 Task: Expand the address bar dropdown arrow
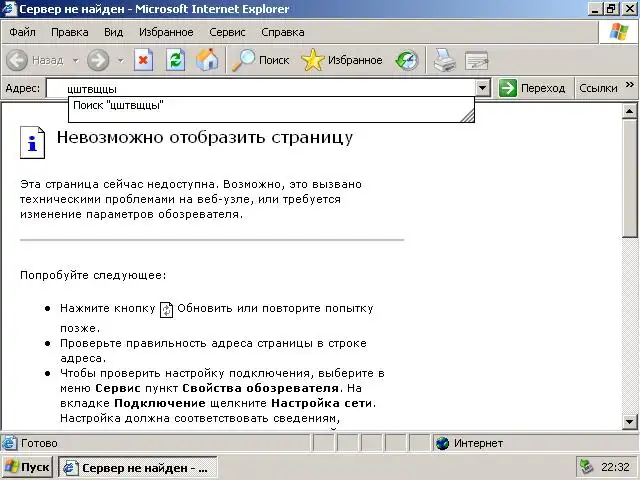[x=482, y=88]
